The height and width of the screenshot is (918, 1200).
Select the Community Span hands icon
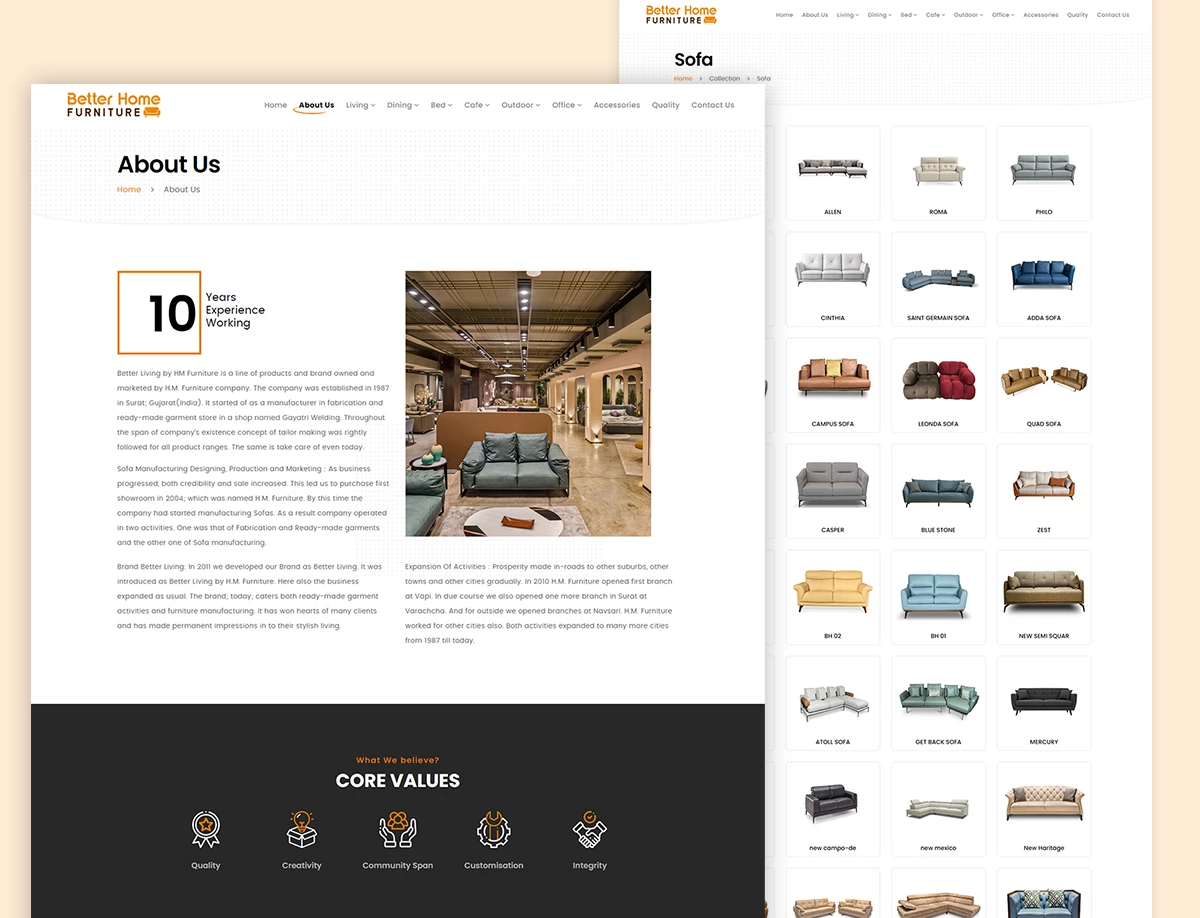tap(397, 830)
